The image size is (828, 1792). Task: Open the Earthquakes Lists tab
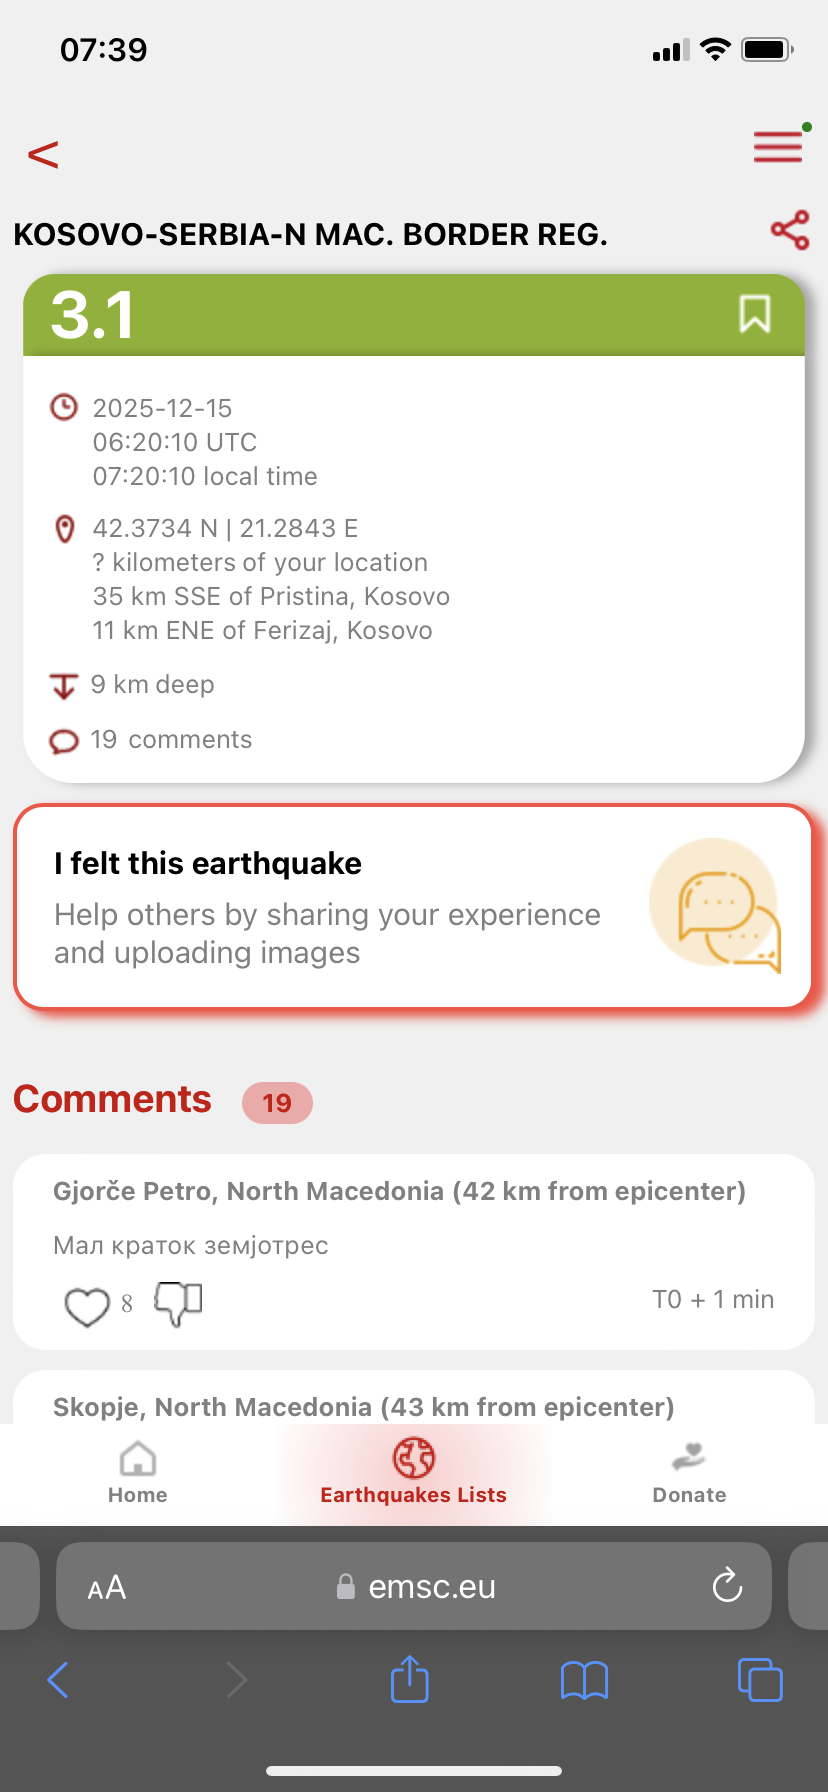[x=414, y=1473]
